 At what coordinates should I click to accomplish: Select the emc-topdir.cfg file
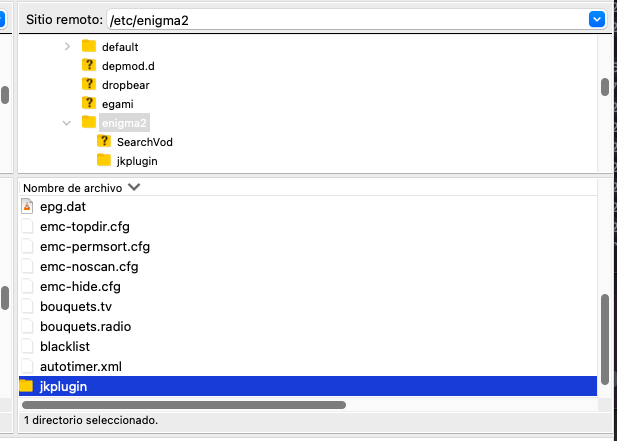(85, 226)
